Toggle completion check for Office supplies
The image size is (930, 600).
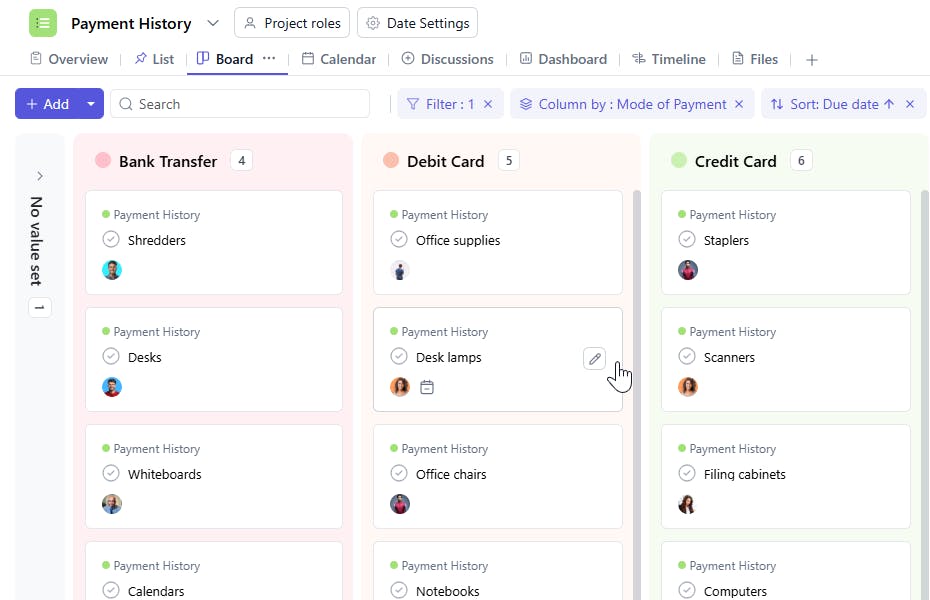tap(399, 240)
